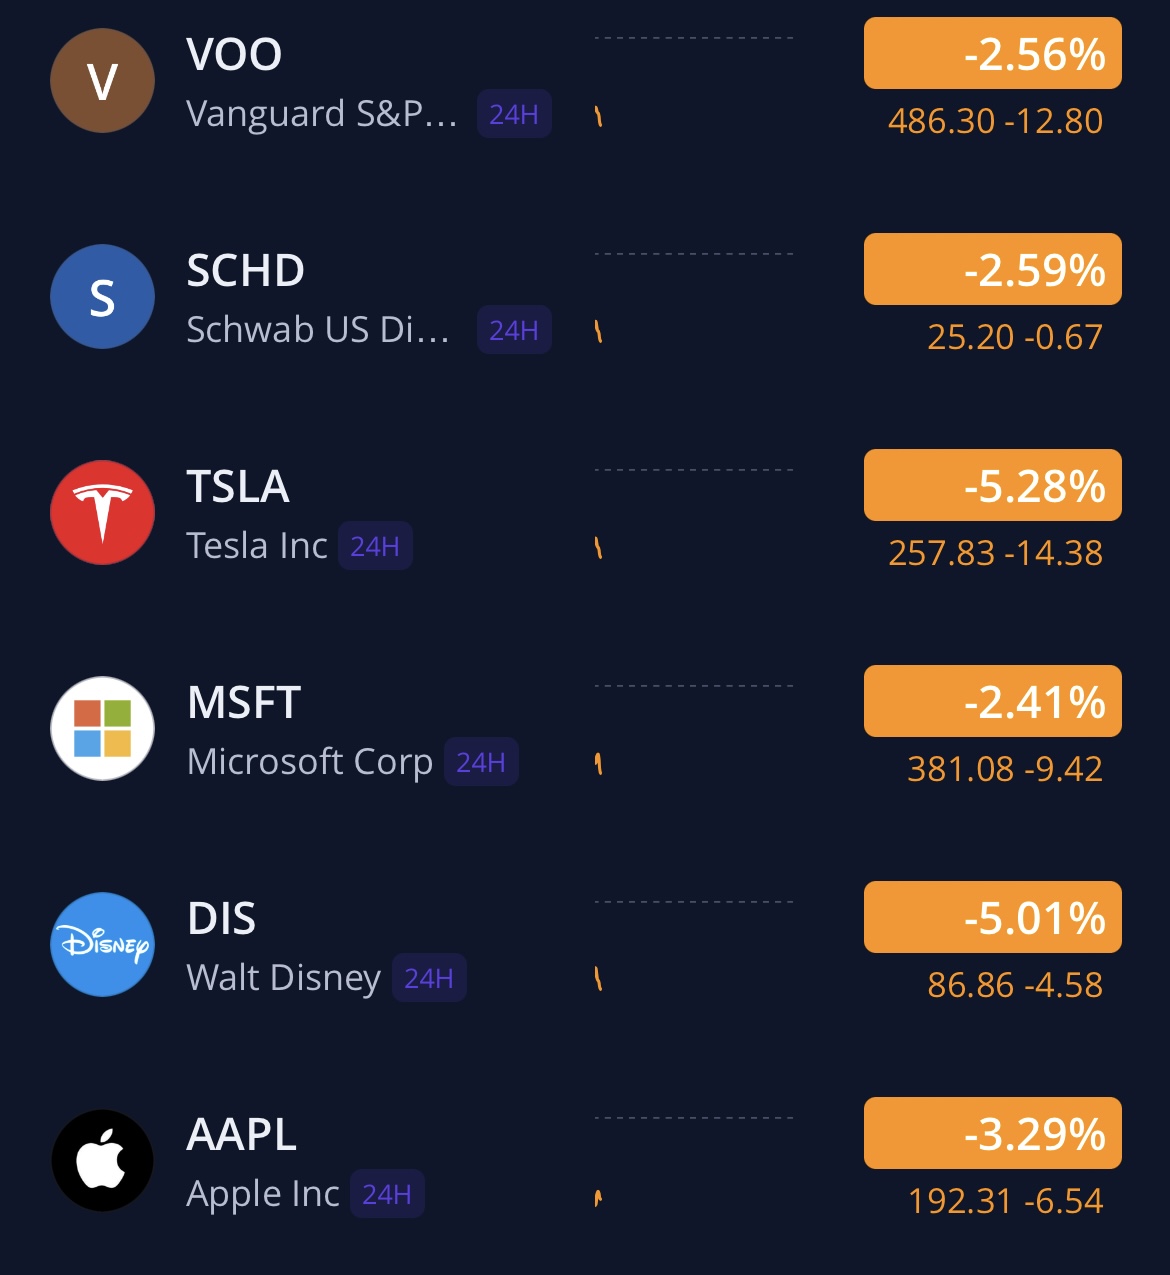Select the -2.41% badge for Microsoft
Viewport: 1170px width, 1275px height.
pos(993,701)
